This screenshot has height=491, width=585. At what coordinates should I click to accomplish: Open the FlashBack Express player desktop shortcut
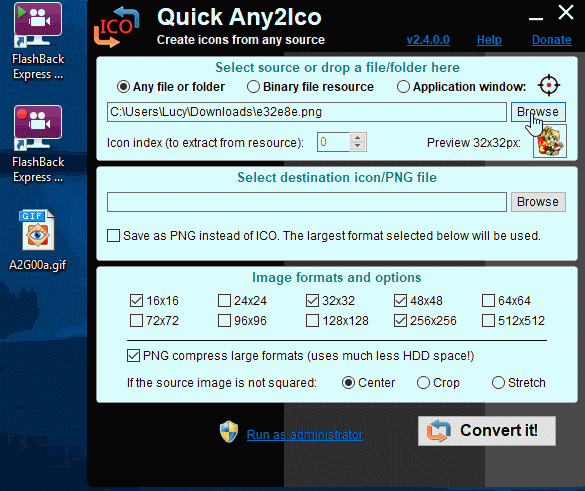38,41
